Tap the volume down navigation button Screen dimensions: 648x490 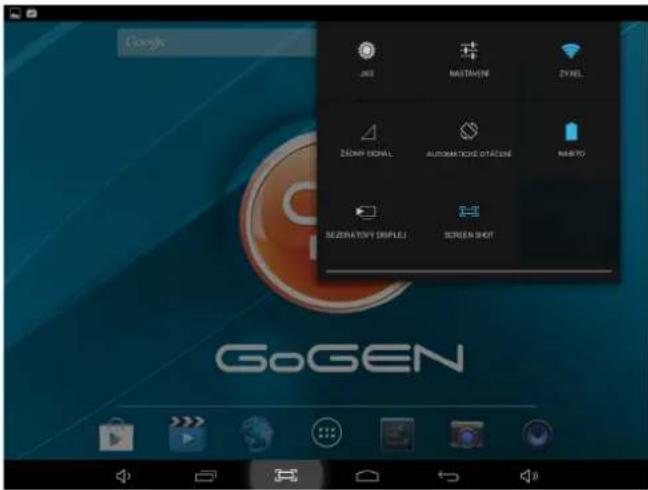click(123, 476)
